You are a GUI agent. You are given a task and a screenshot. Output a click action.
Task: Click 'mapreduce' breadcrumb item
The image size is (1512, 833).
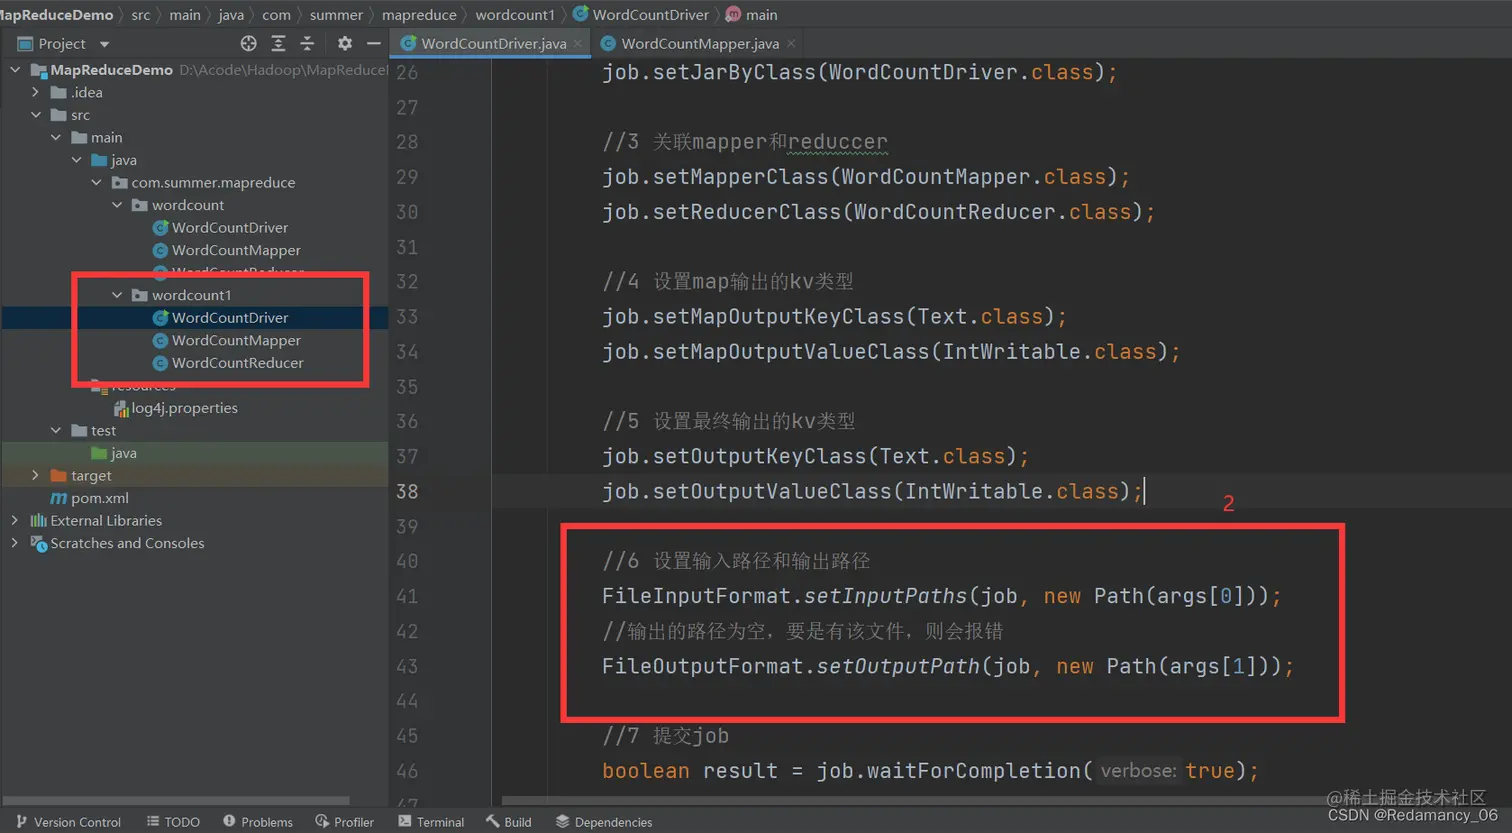point(419,15)
